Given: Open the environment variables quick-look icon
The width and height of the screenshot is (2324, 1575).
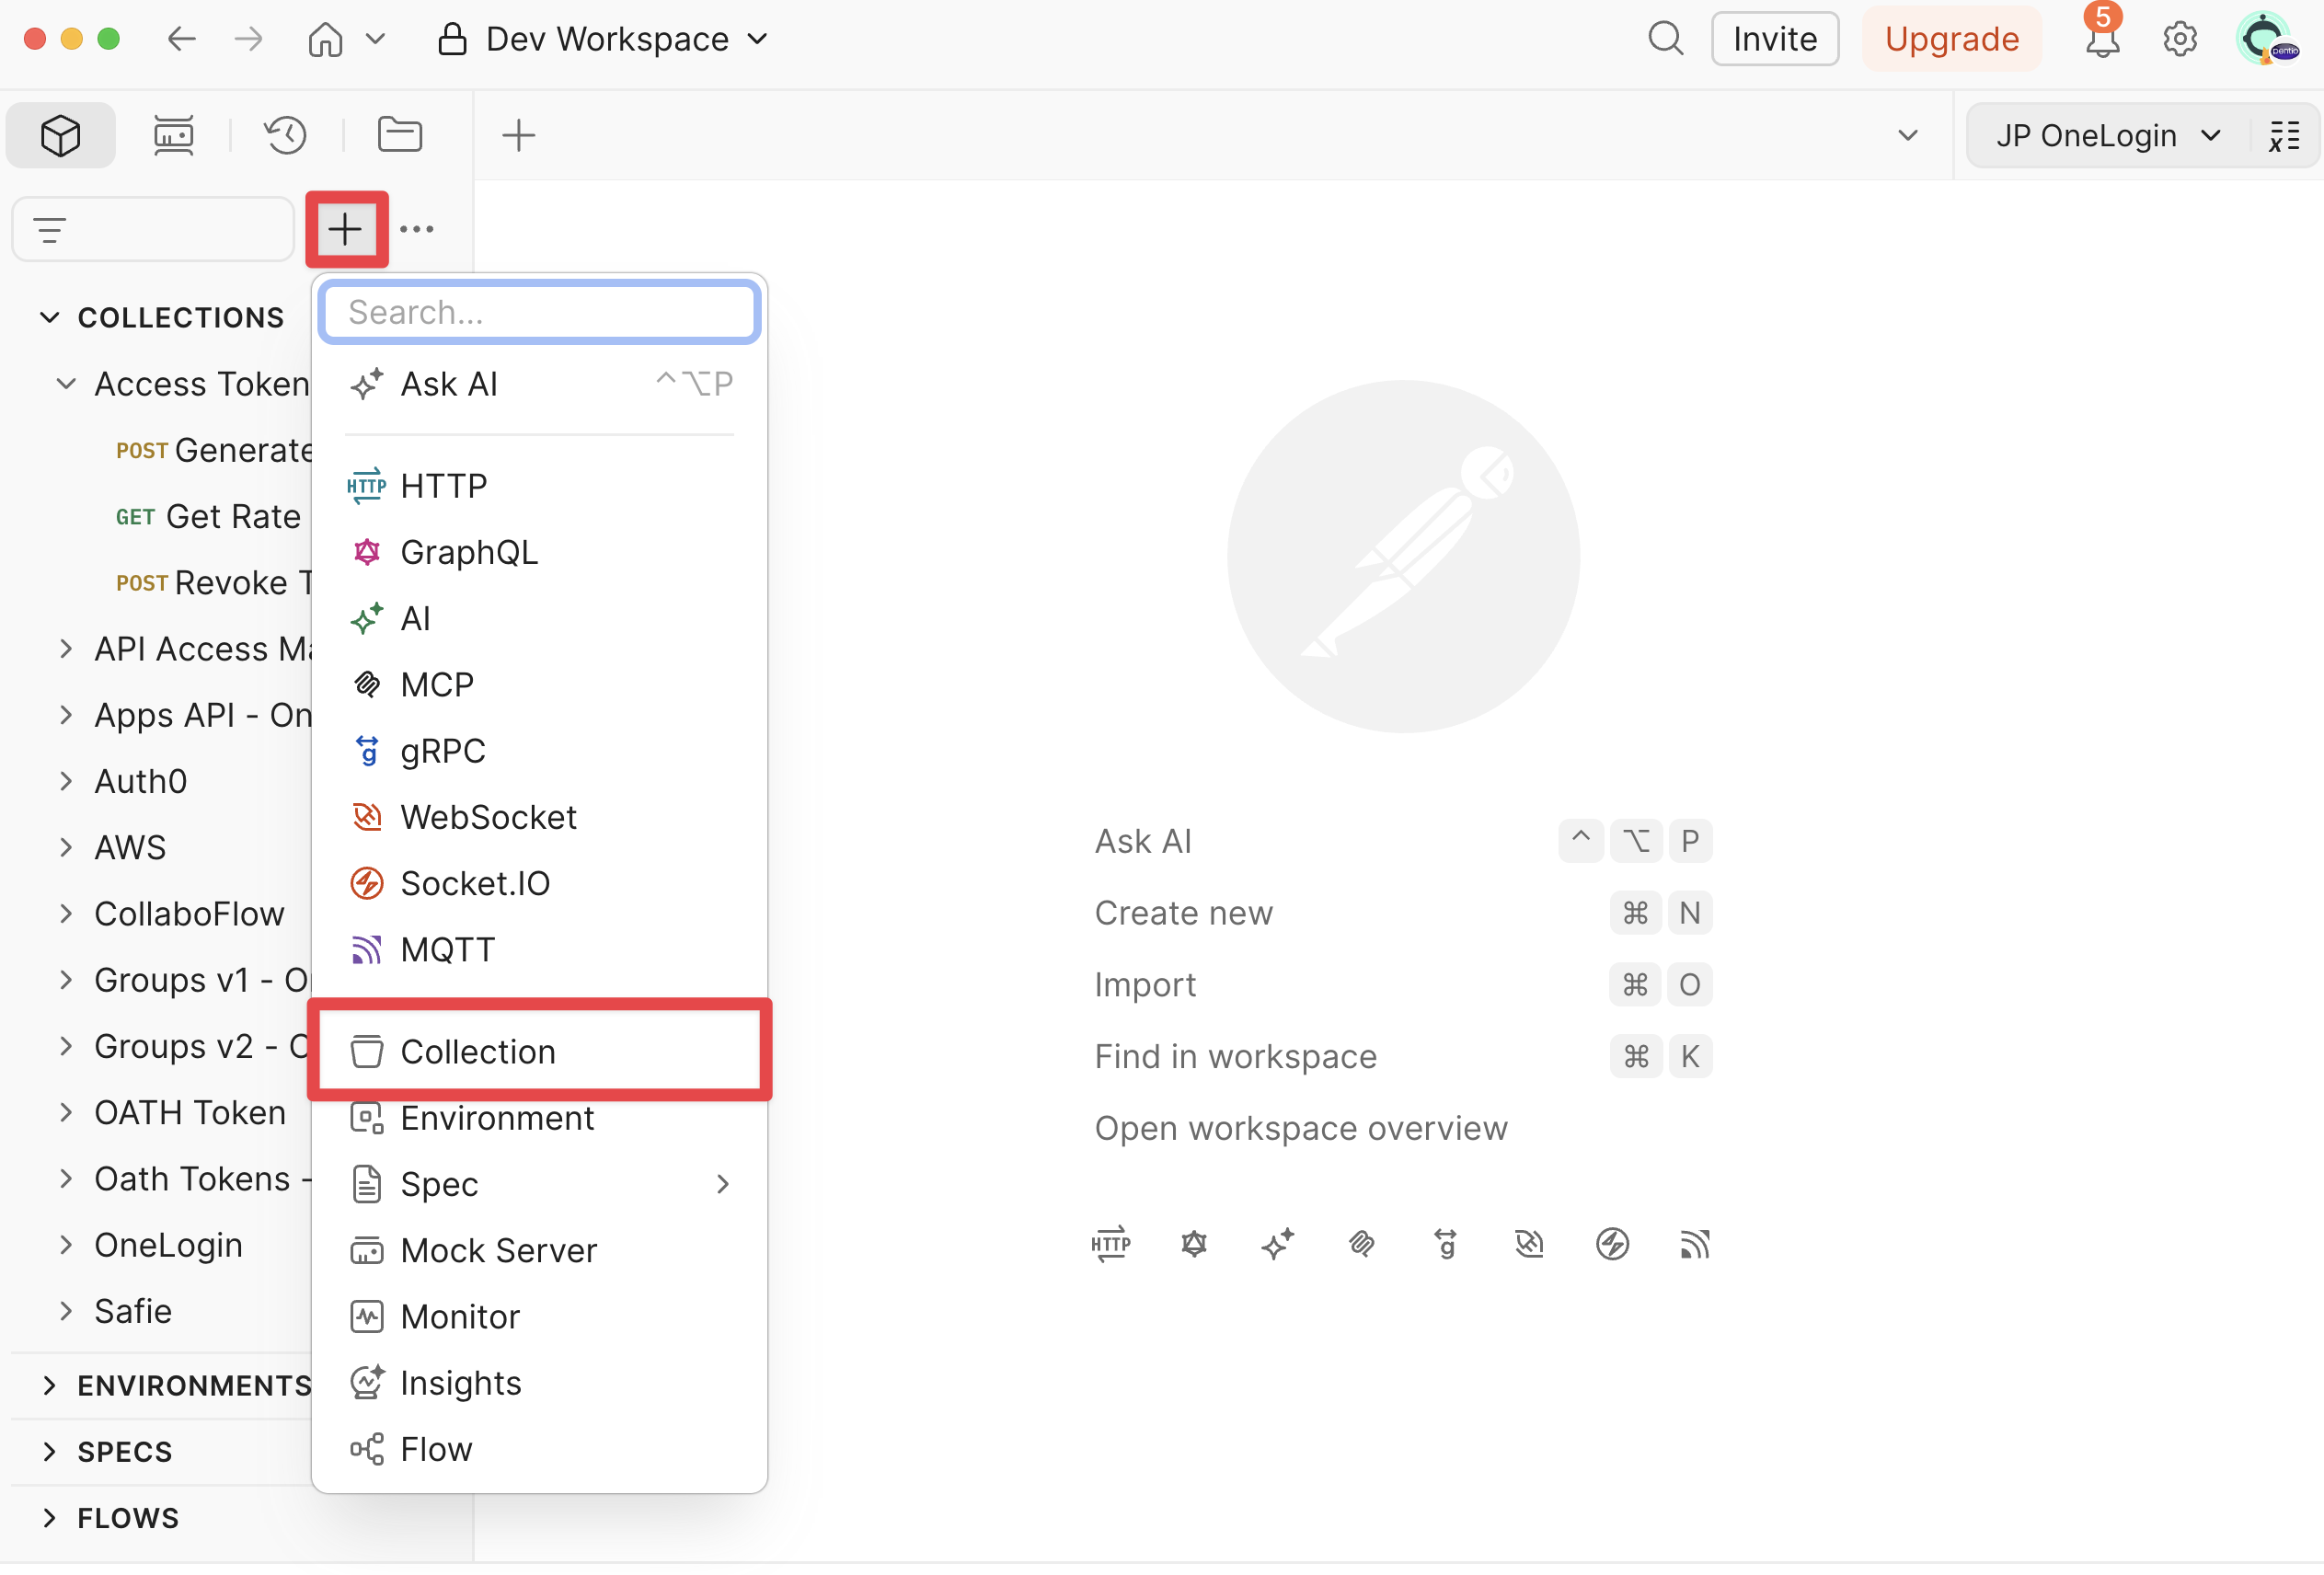Looking at the screenshot, I should click(x=2284, y=135).
